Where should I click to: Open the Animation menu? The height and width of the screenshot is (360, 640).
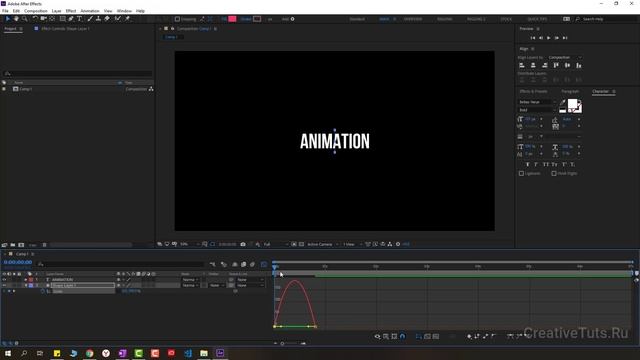[x=90, y=11]
